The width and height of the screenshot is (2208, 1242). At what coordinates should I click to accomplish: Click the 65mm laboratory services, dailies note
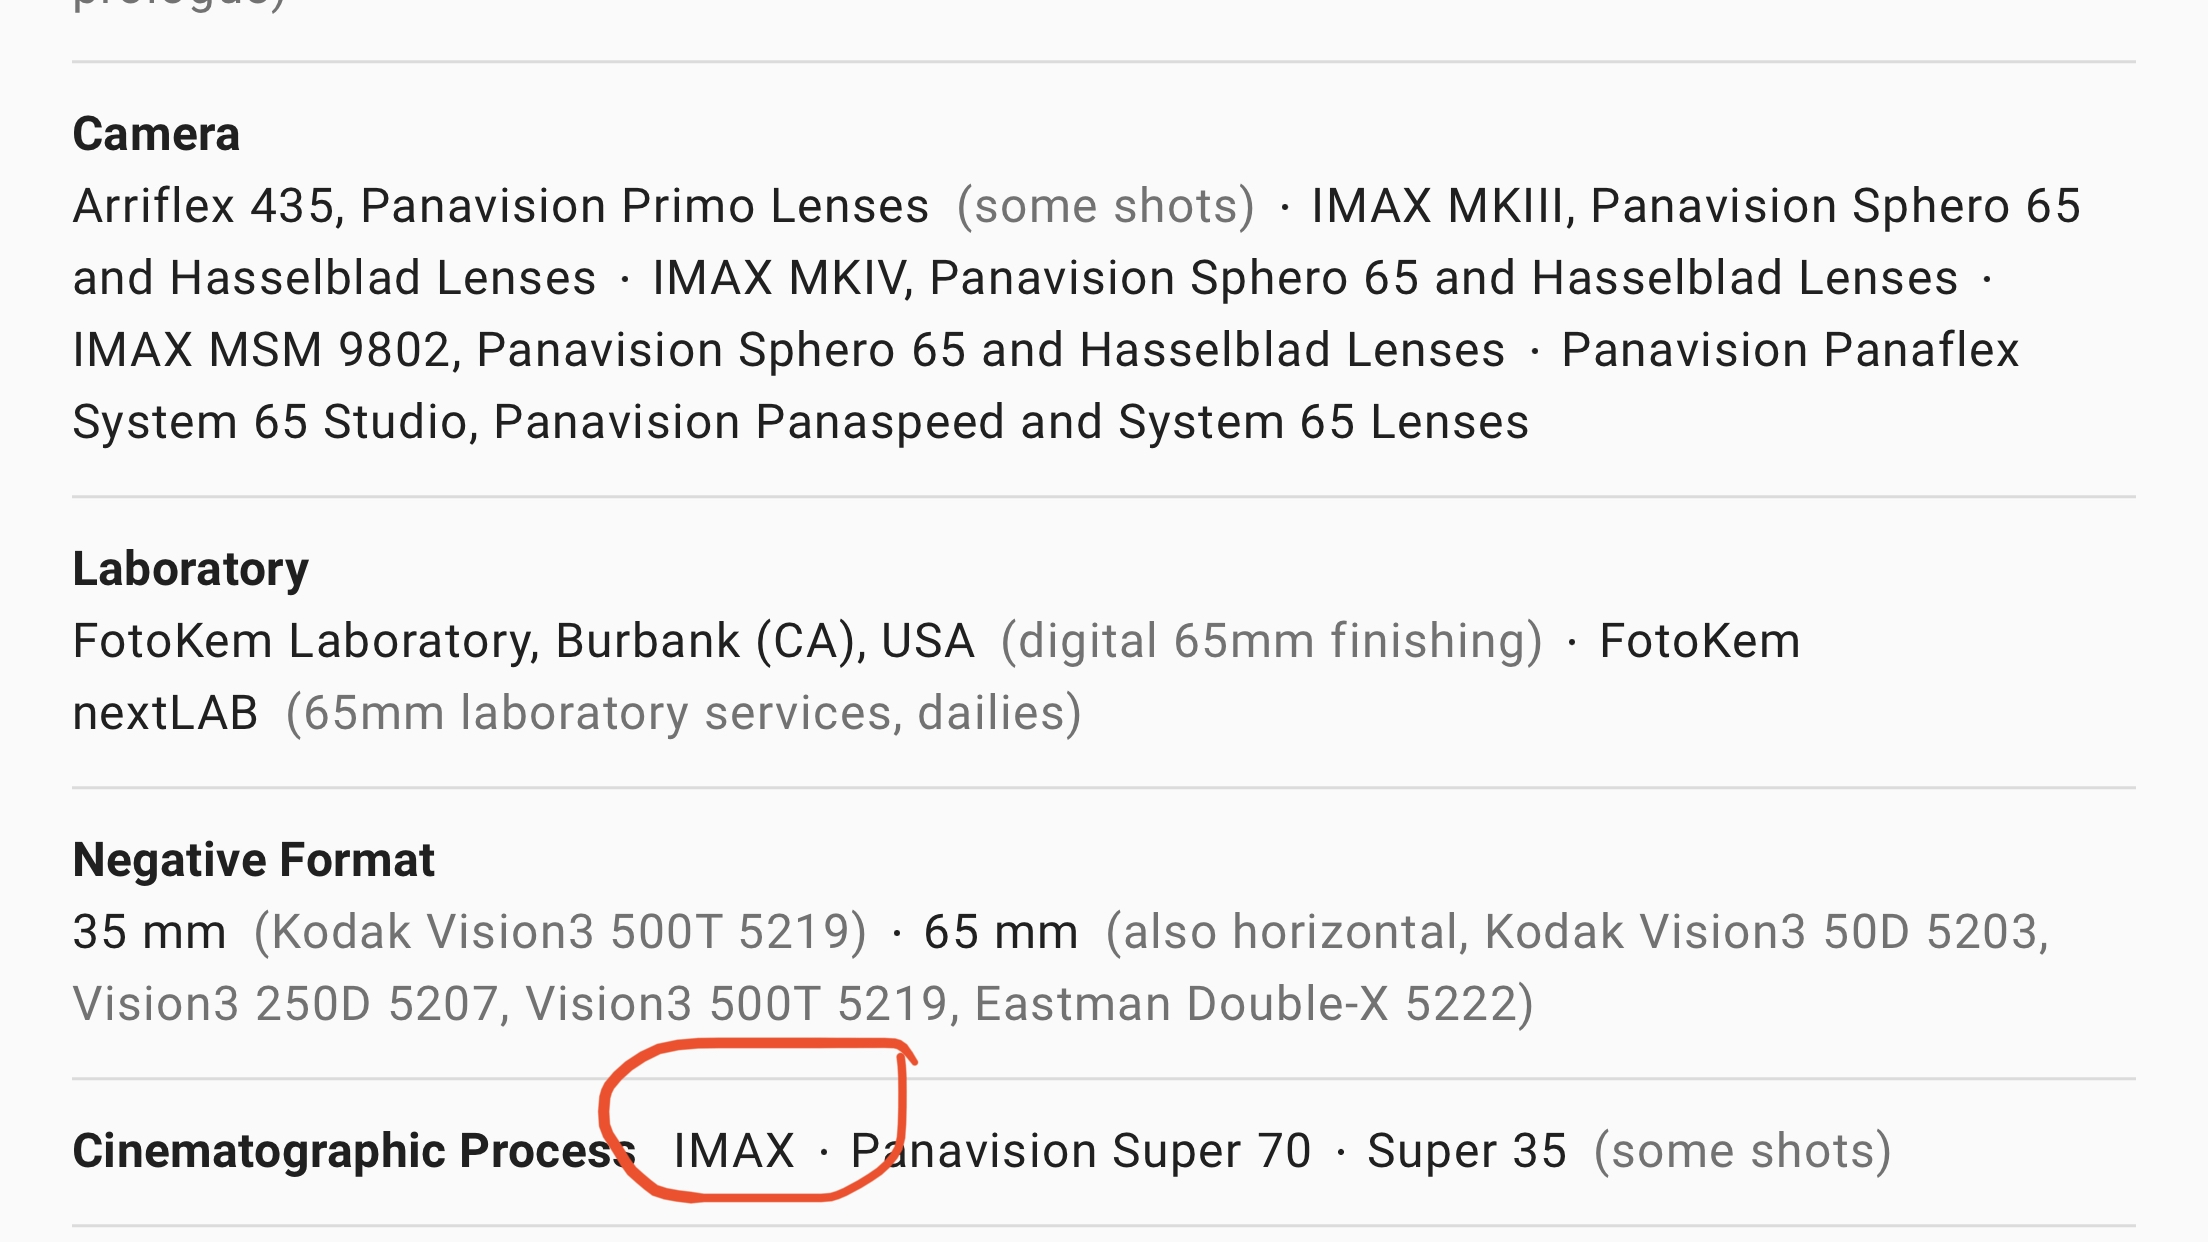tap(684, 713)
